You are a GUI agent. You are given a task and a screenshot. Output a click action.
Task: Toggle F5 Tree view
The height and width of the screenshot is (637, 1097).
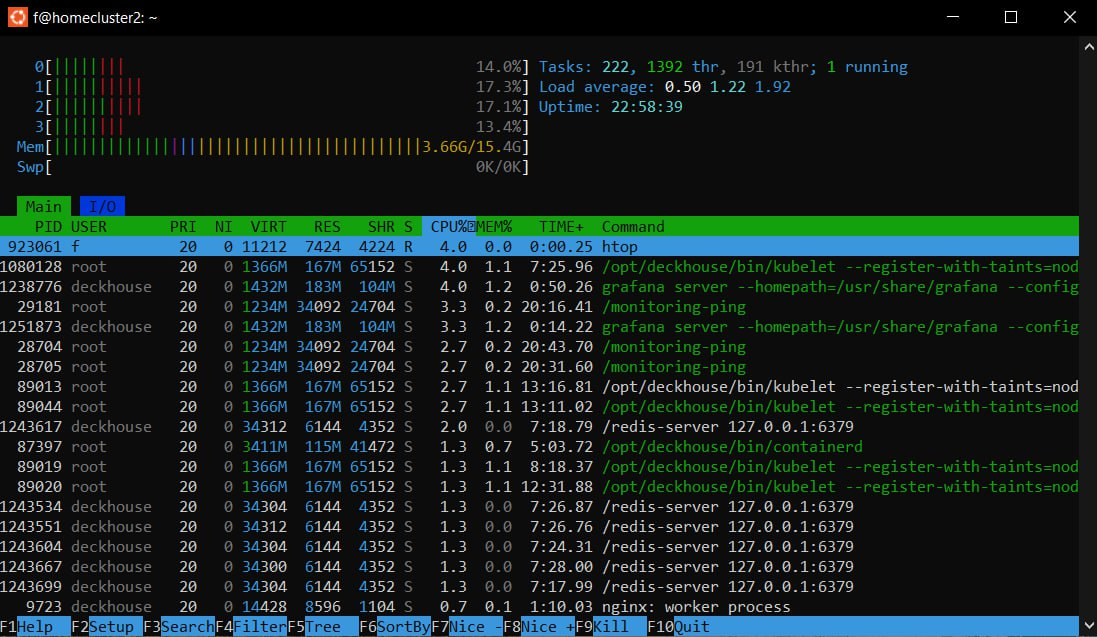pyautogui.click(x=323, y=626)
